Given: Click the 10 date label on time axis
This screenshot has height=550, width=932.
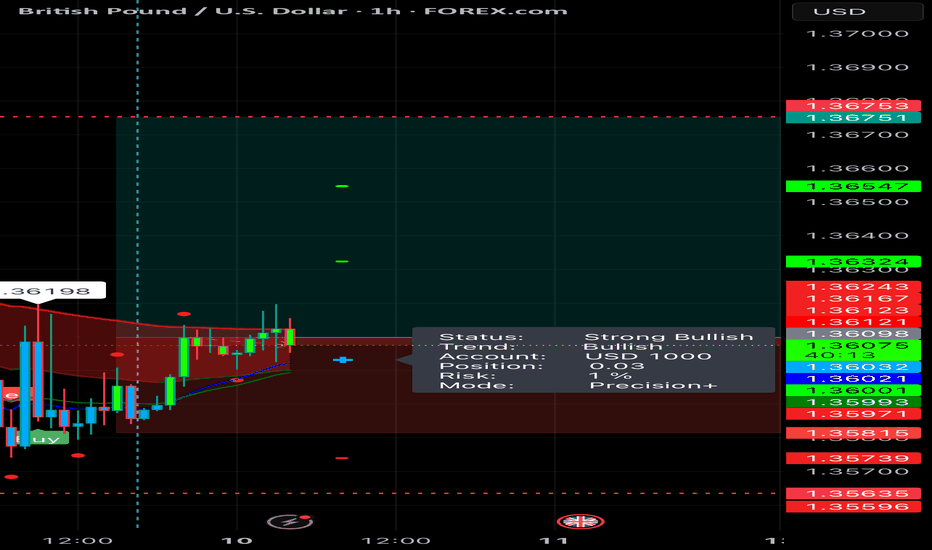Looking at the screenshot, I should (237, 540).
